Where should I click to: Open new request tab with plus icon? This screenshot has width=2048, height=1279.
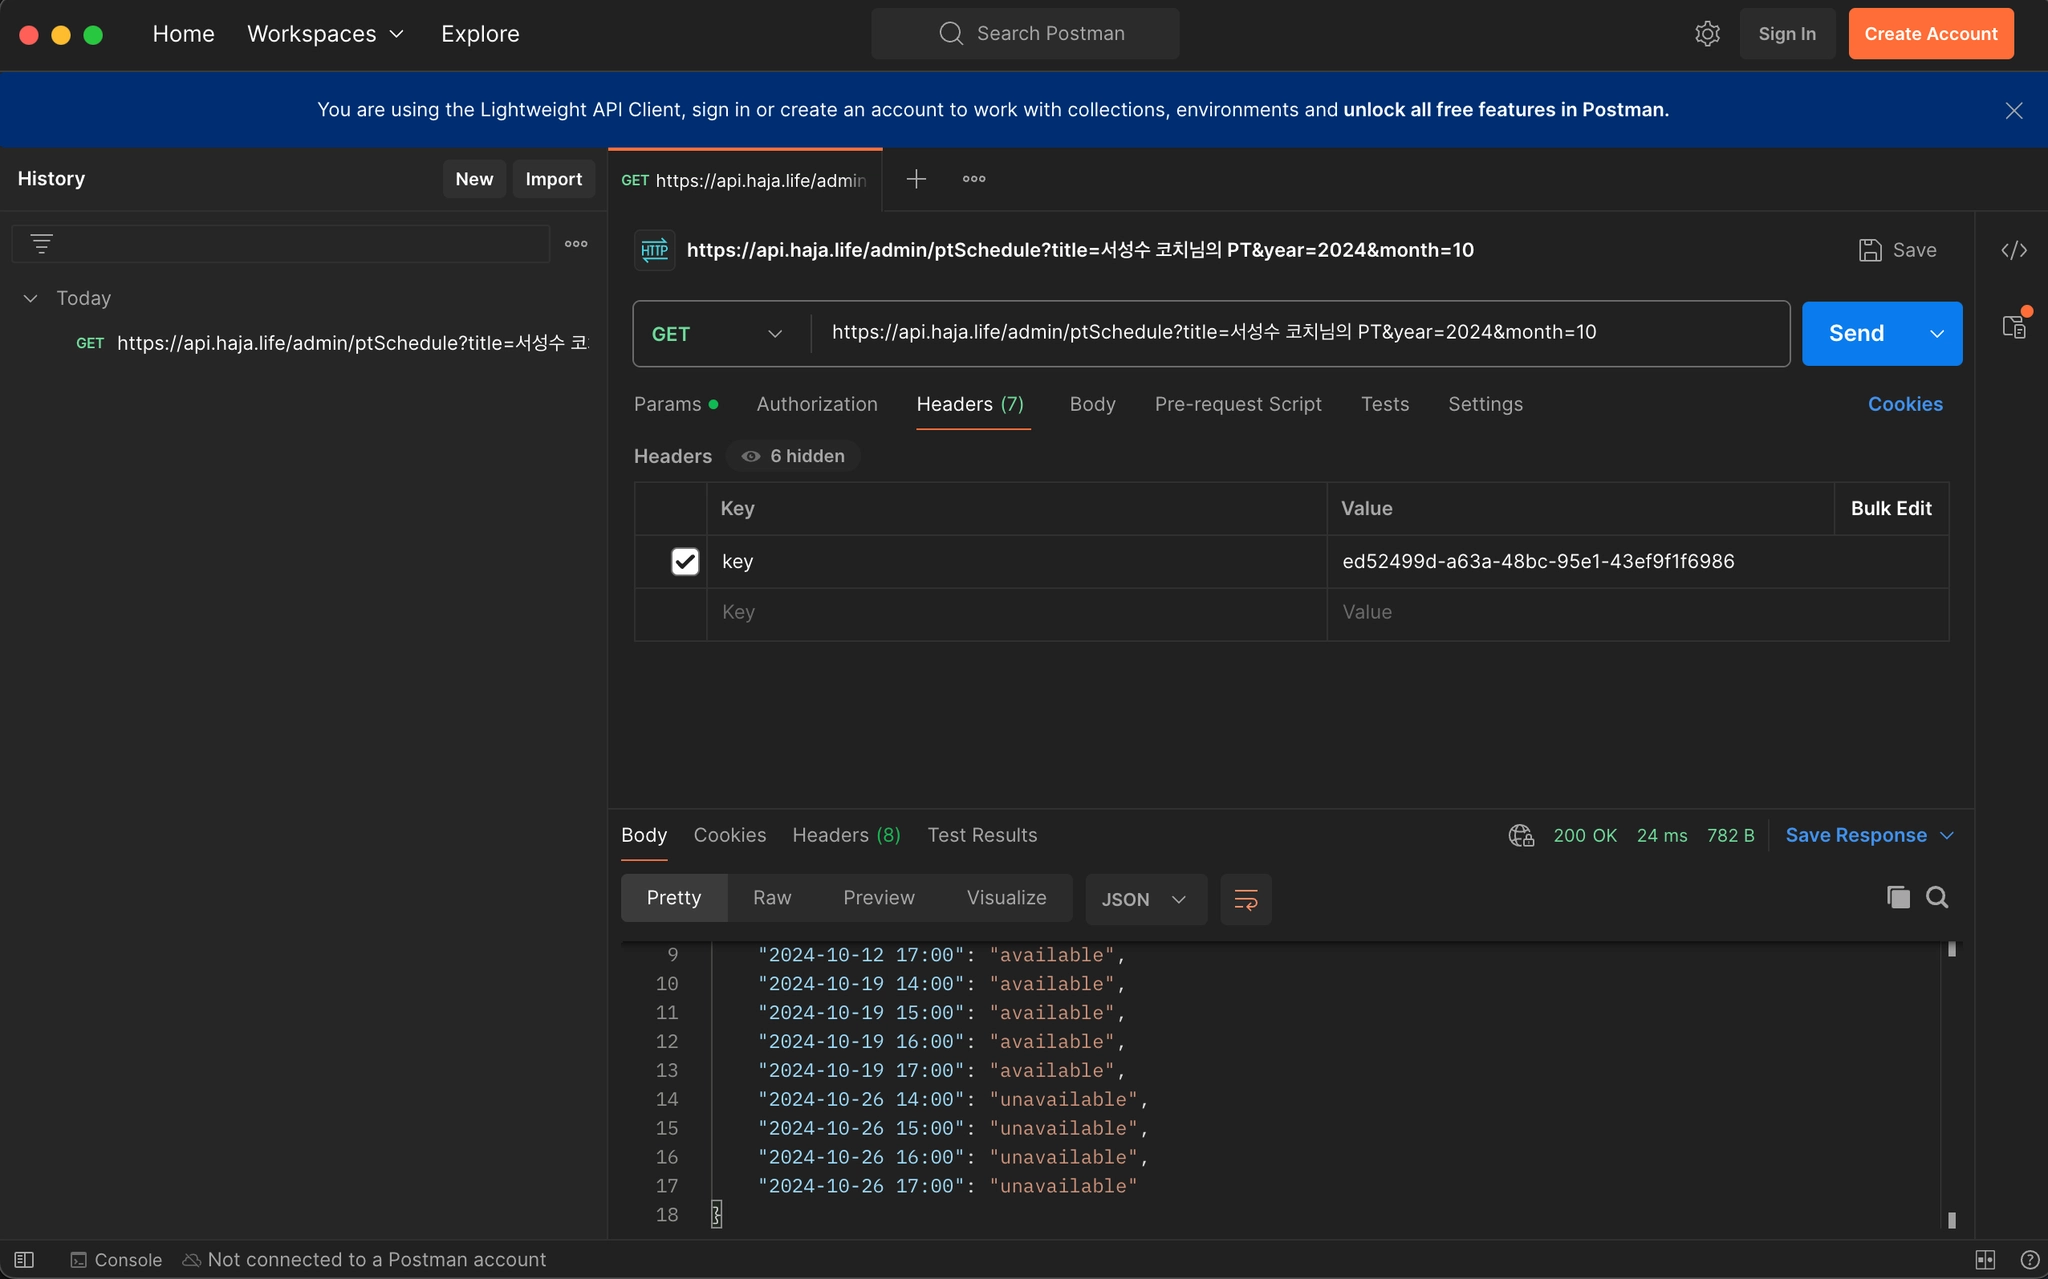pos(915,179)
